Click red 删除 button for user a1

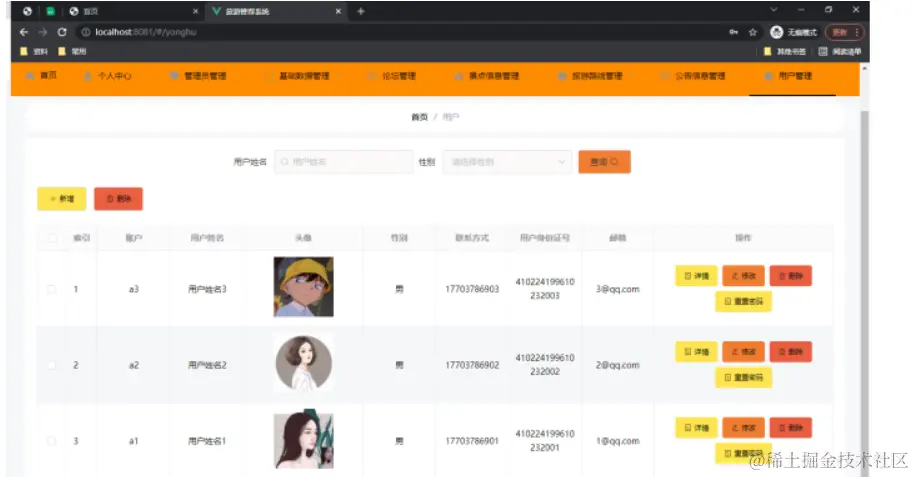tap(791, 427)
